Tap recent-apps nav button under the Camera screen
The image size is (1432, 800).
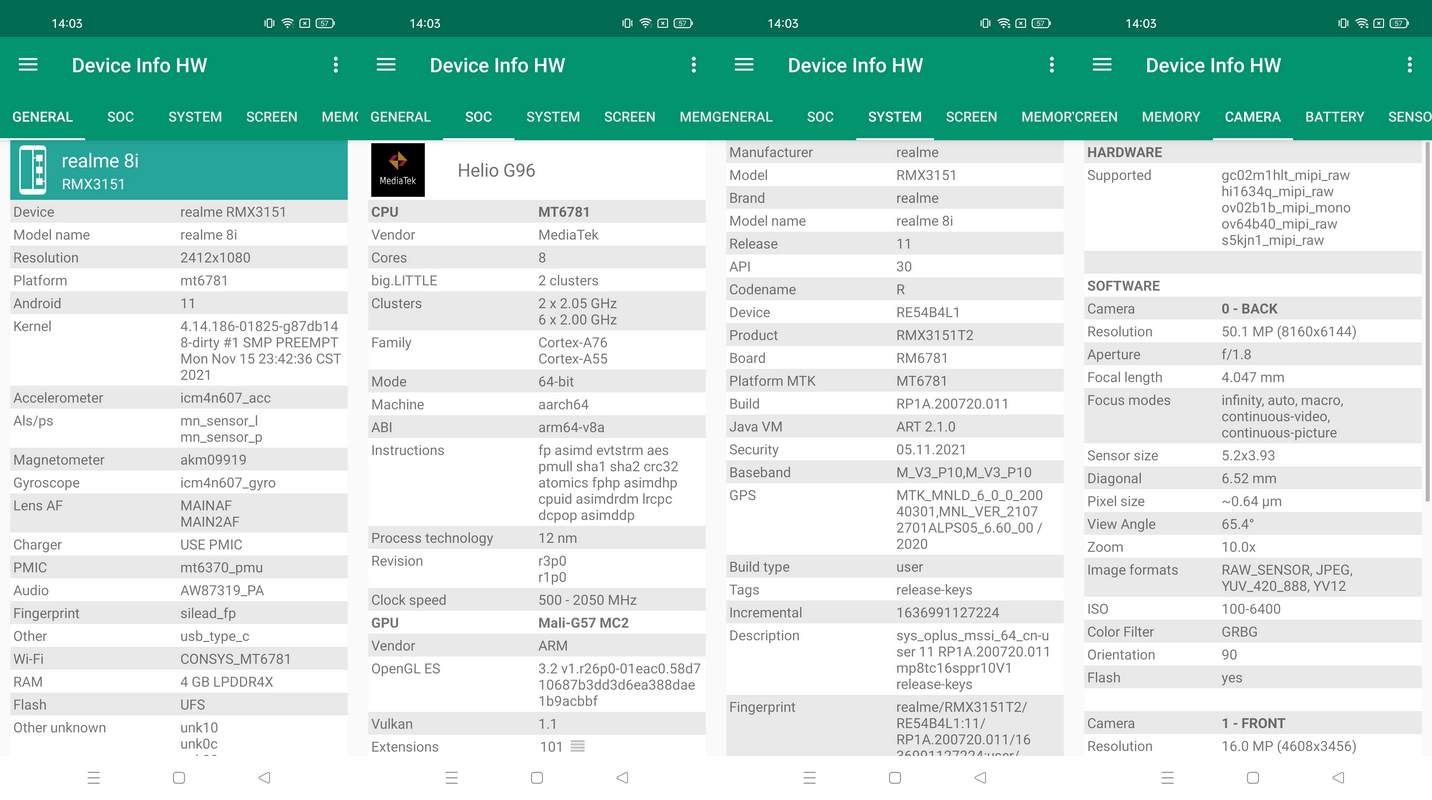click(x=1168, y=777)
